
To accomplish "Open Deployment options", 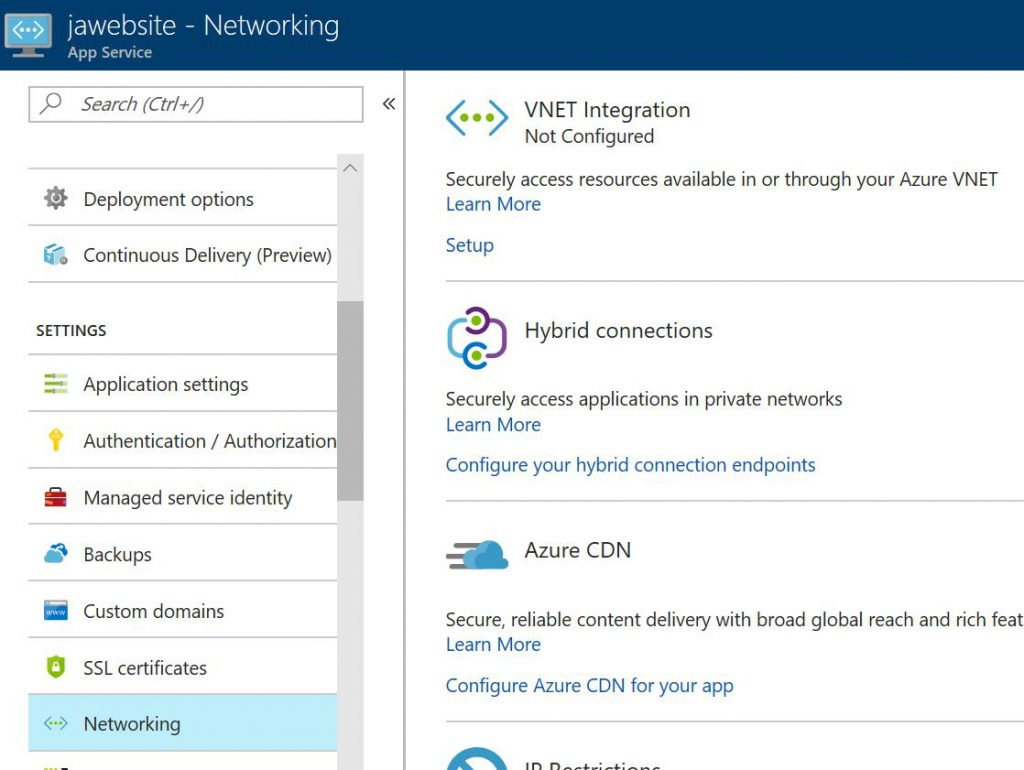I will tap(183, 199).
